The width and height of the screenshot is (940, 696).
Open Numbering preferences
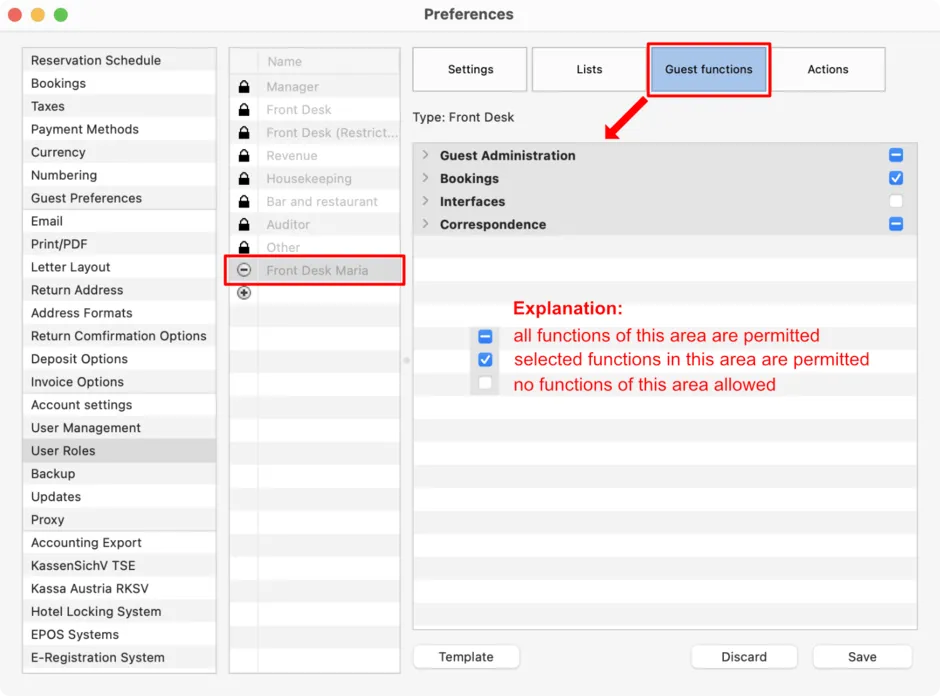click(x=119, y=175)
